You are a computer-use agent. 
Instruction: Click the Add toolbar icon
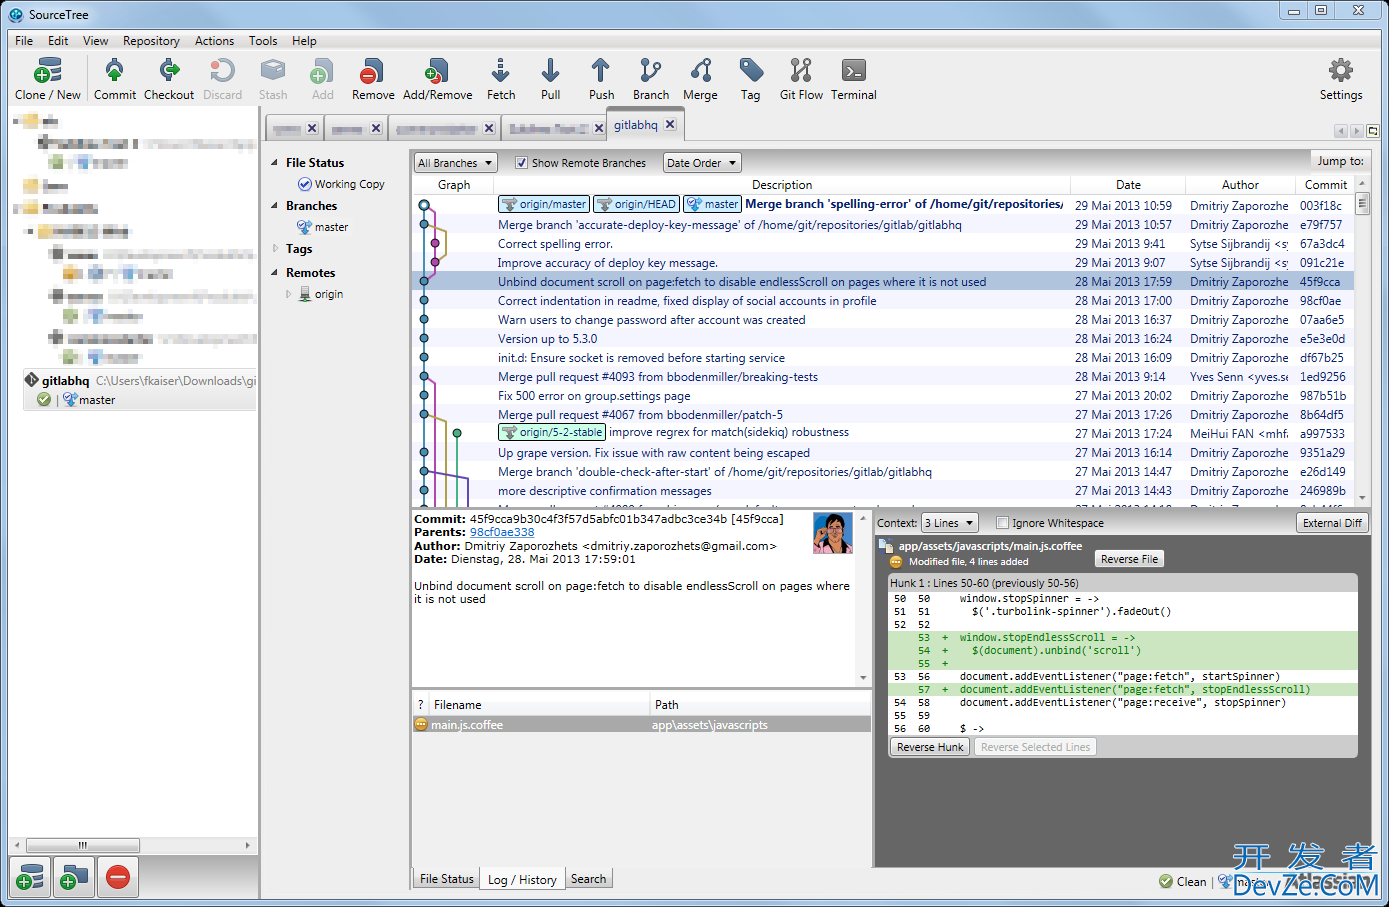point(322,79)
